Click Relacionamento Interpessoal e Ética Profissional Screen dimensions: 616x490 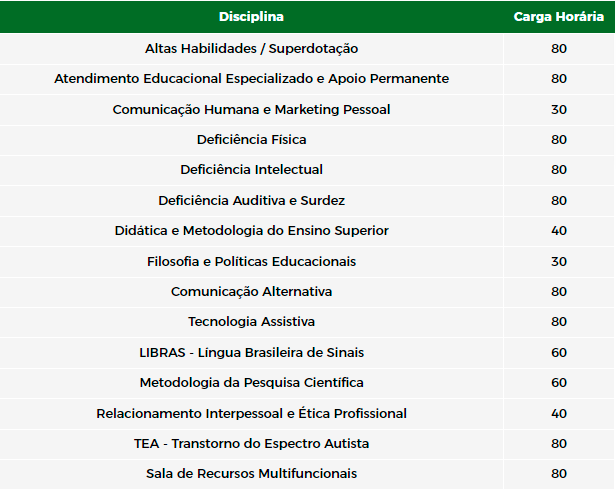(251, 413)
